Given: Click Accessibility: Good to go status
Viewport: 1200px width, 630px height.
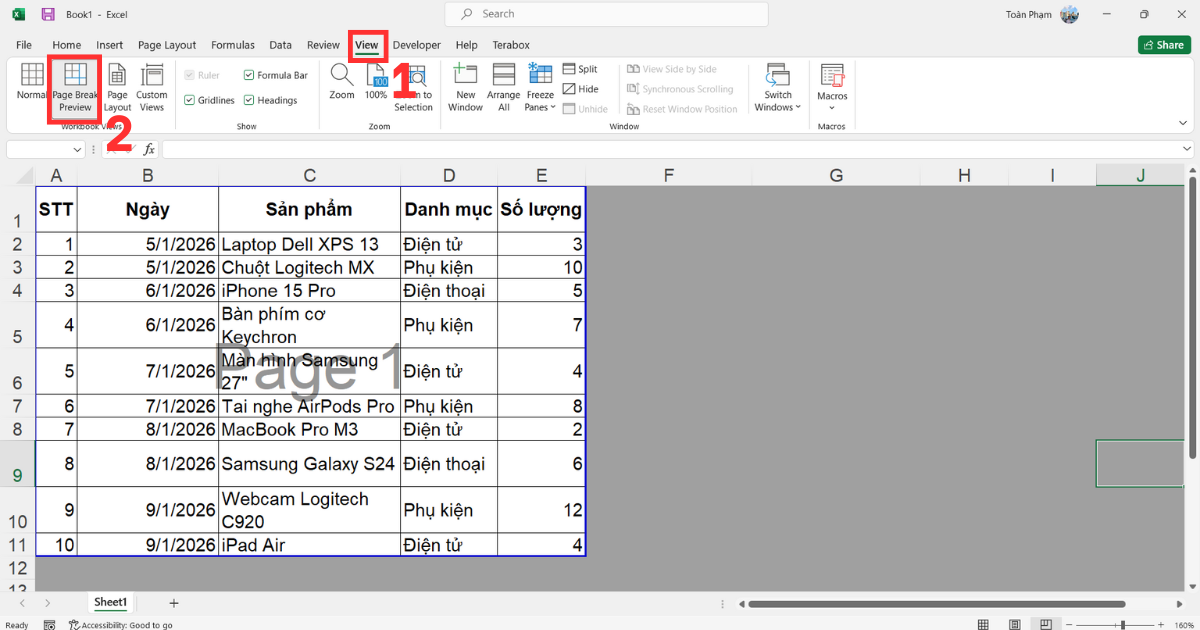Looking at the screenshot, I should pos(120,625).
